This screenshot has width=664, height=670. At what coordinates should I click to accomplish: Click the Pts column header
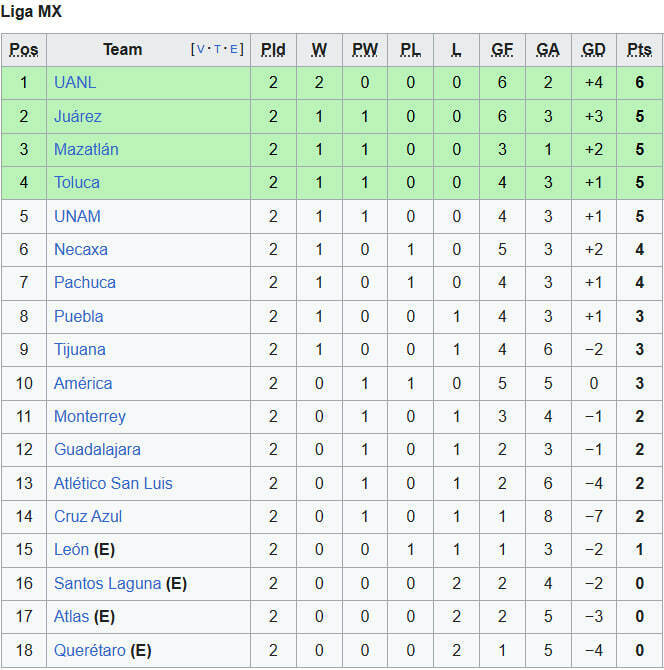click(639, 49)
